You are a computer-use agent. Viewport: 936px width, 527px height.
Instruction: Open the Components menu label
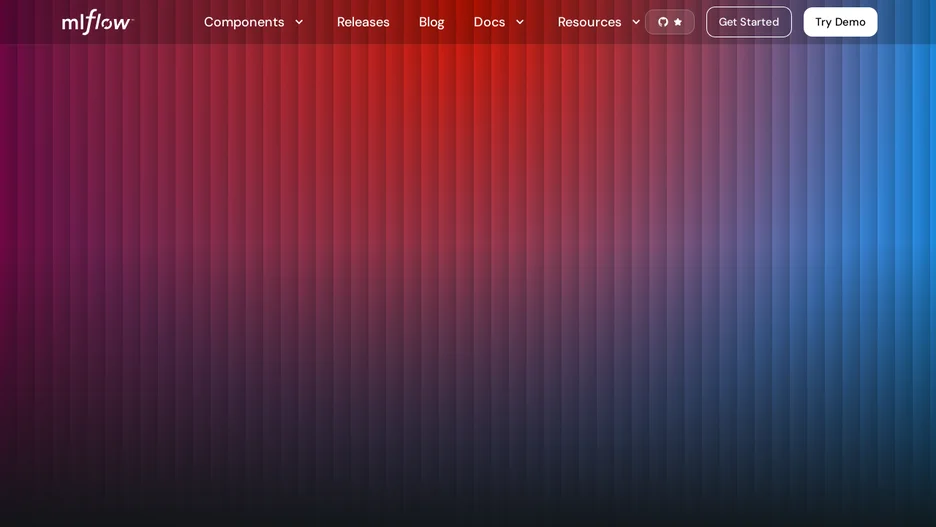click(x=244, y=22)
